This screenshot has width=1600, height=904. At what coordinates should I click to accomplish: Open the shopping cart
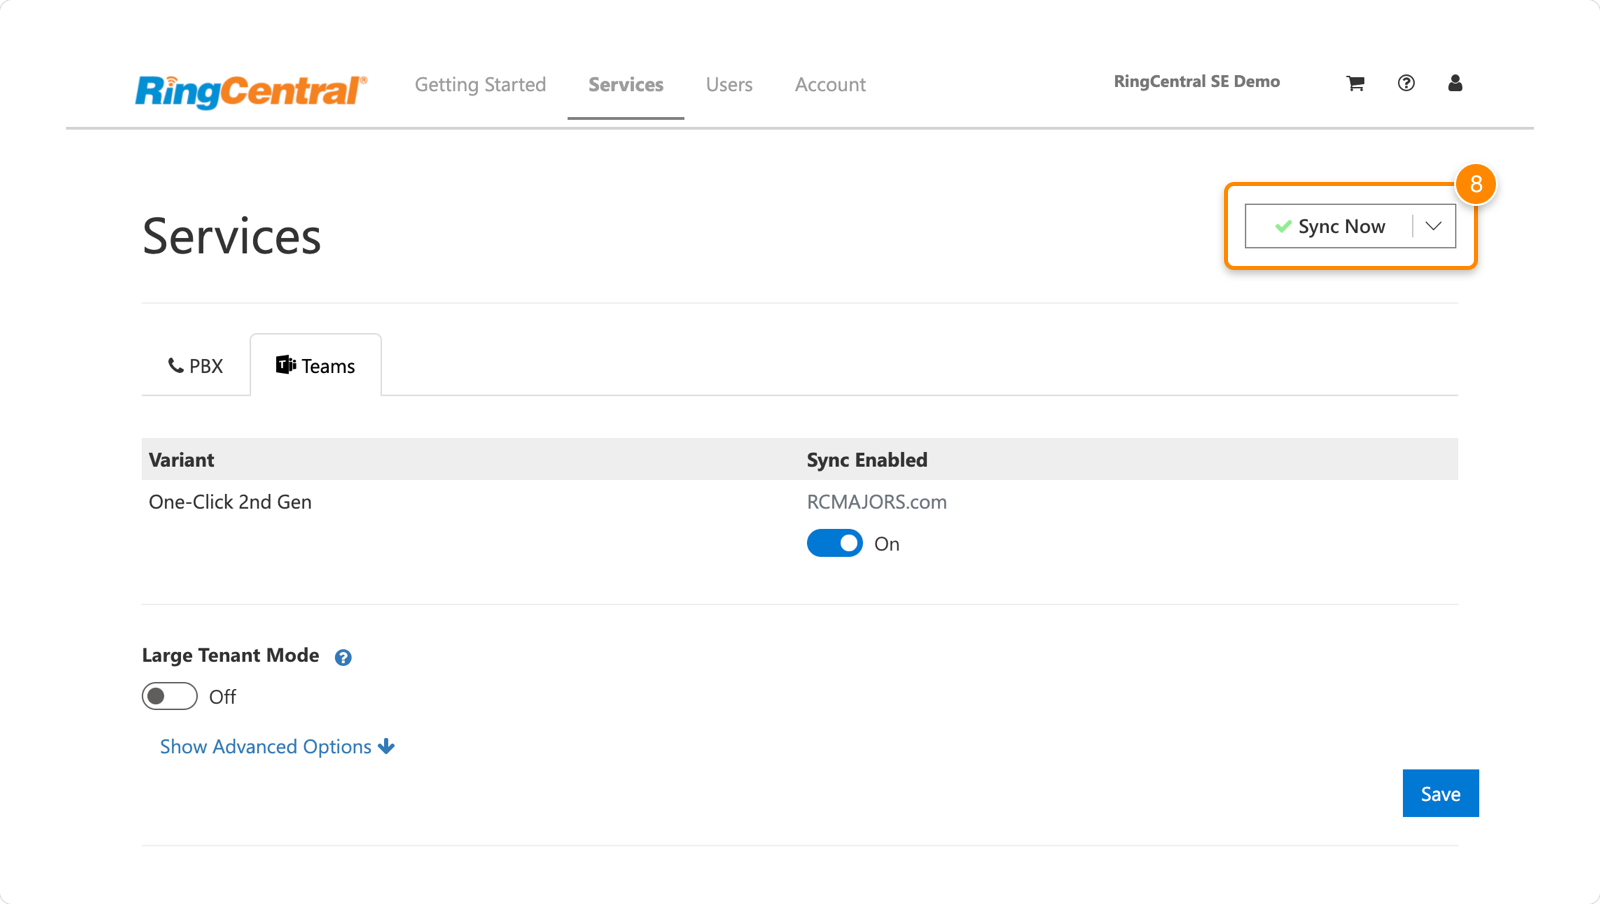pyautogui.click(x=1355, y=83)
